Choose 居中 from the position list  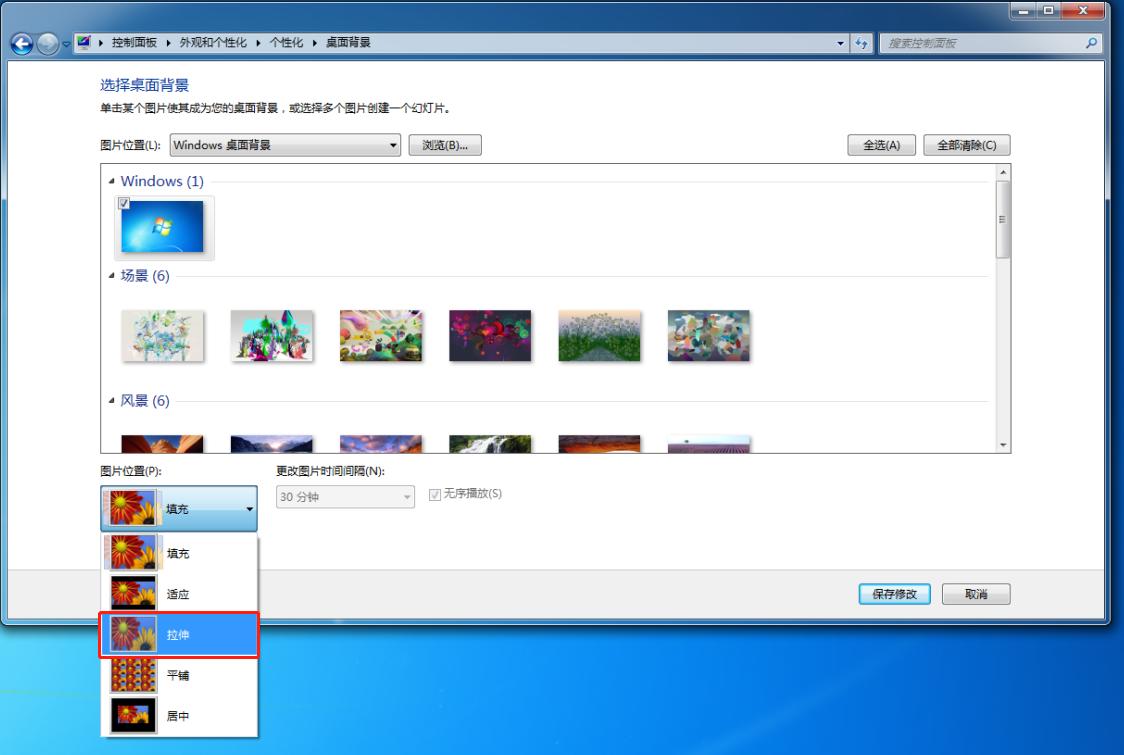click(x=179, y=716)
